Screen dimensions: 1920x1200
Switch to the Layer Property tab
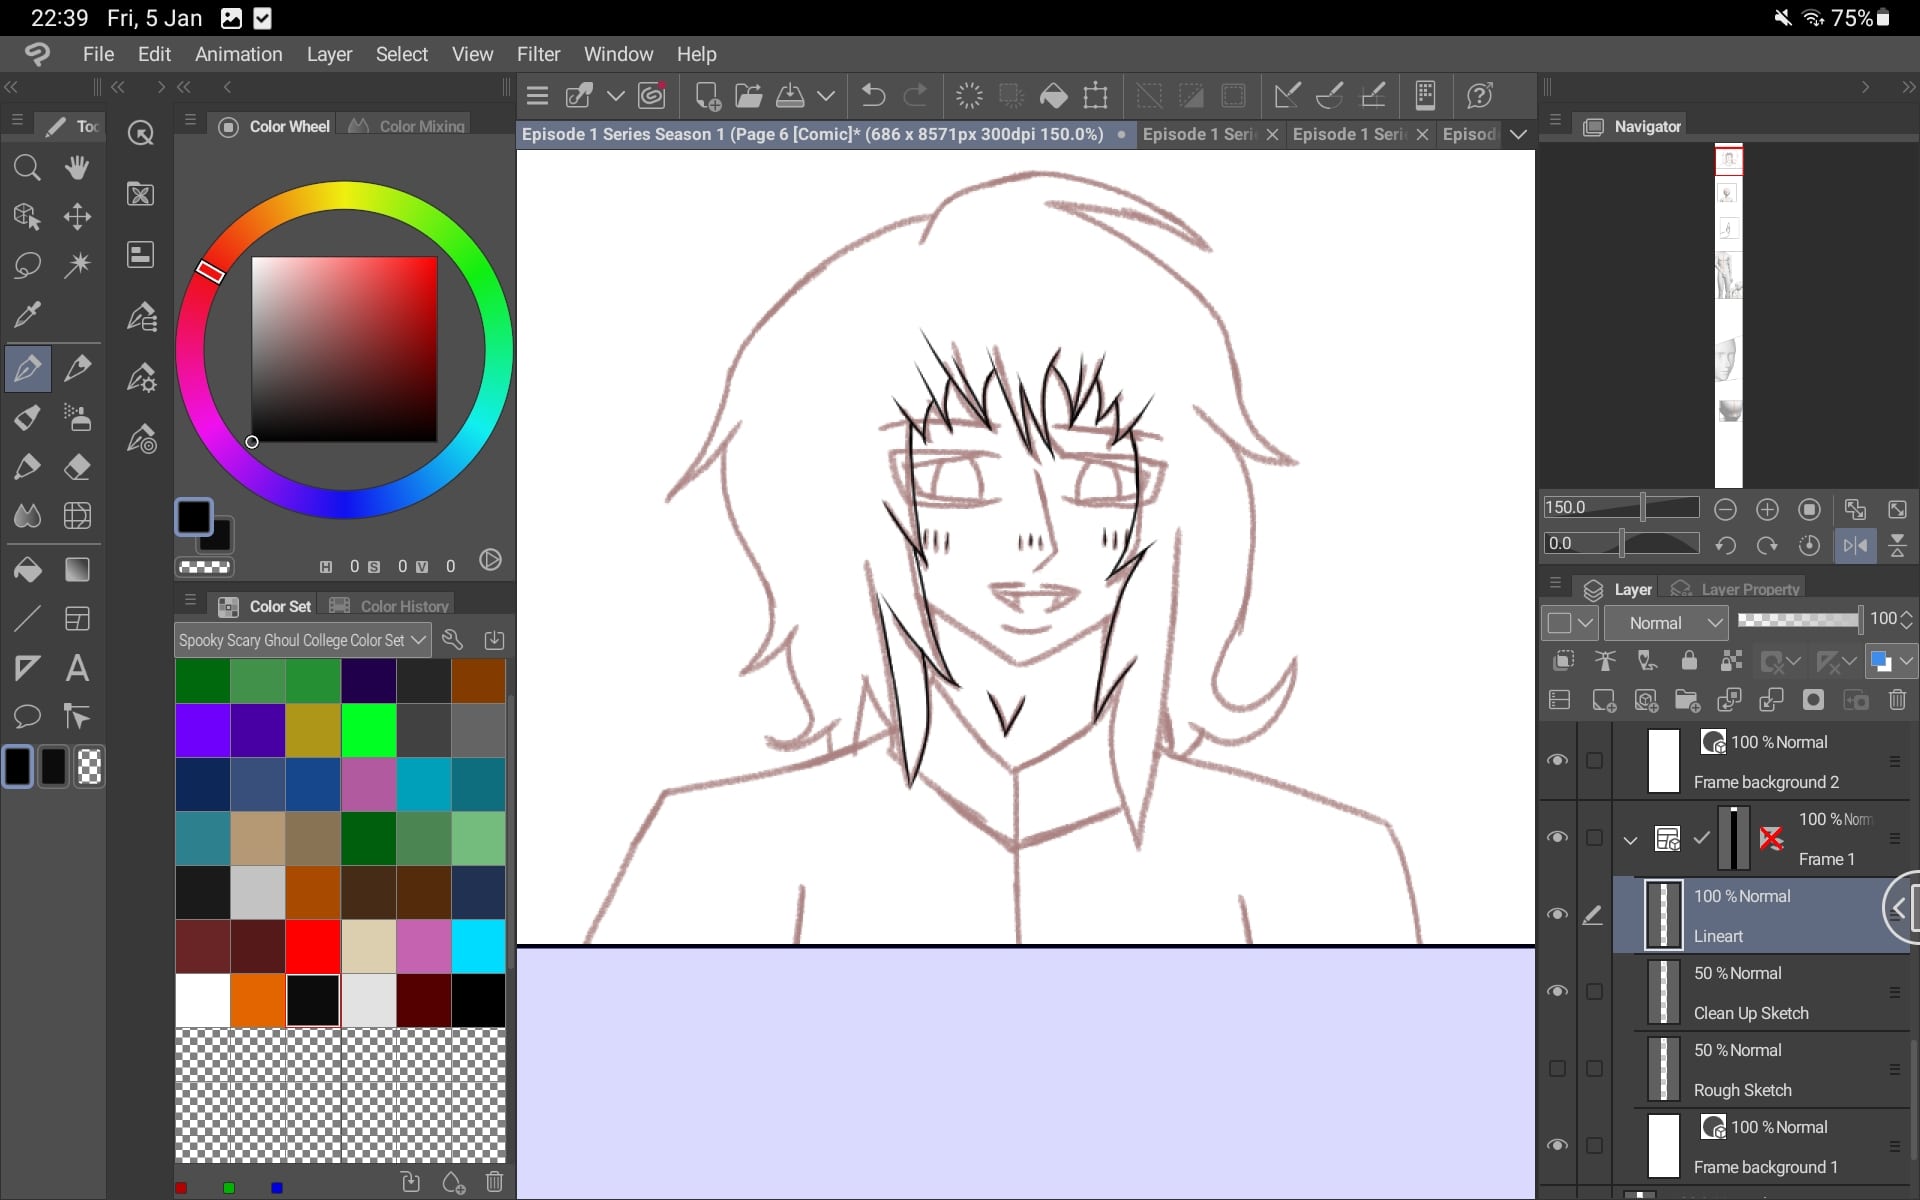coord(1737,589)
